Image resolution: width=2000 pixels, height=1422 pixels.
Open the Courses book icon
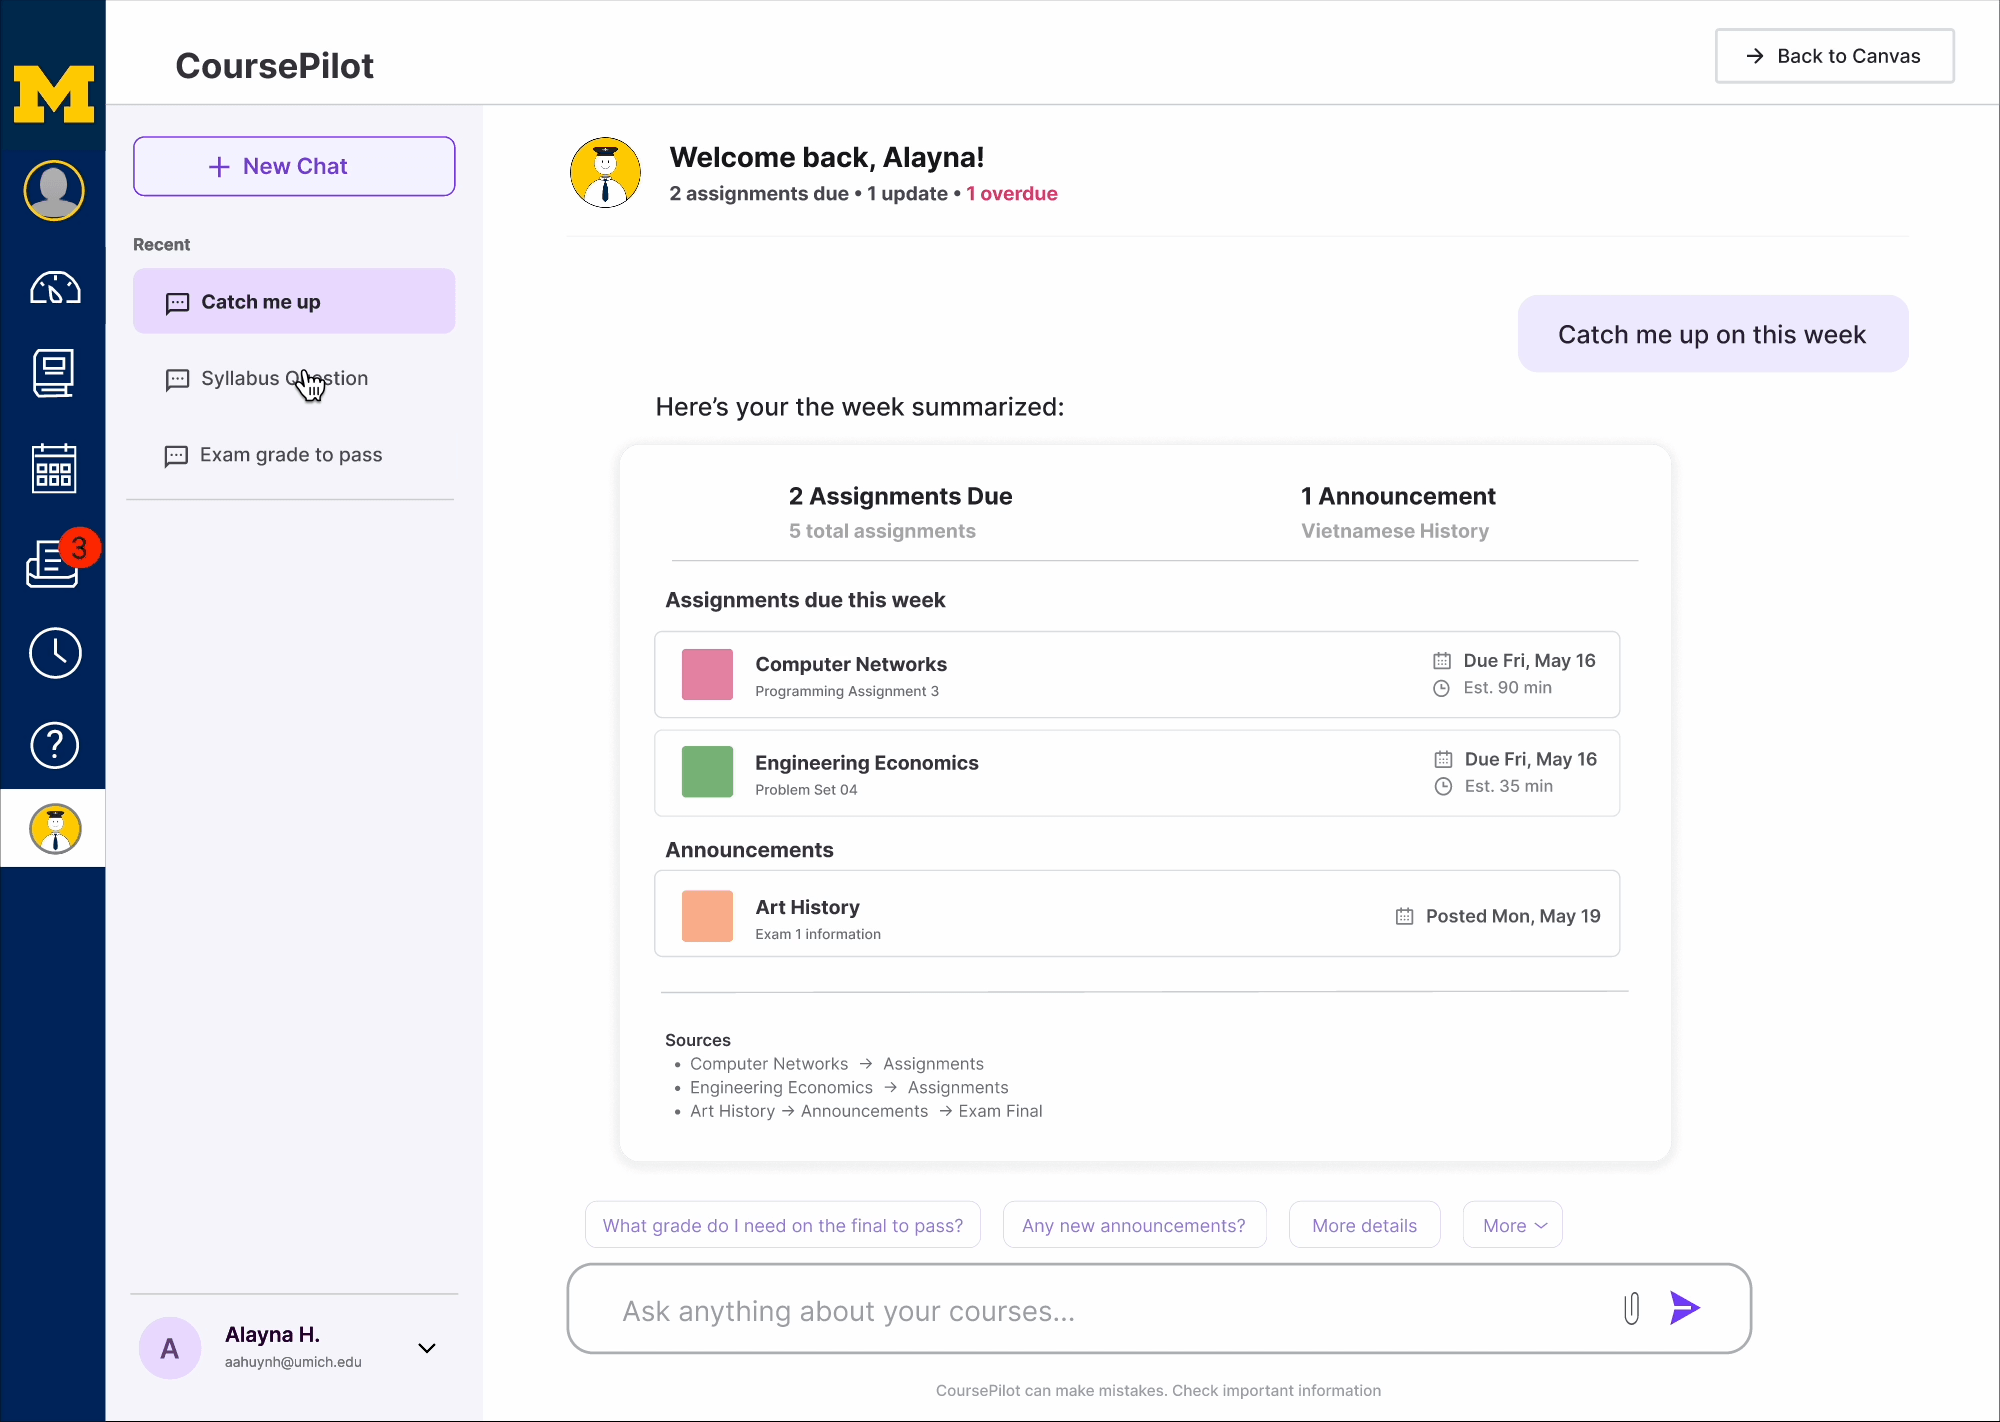click(x=54, y=373)
